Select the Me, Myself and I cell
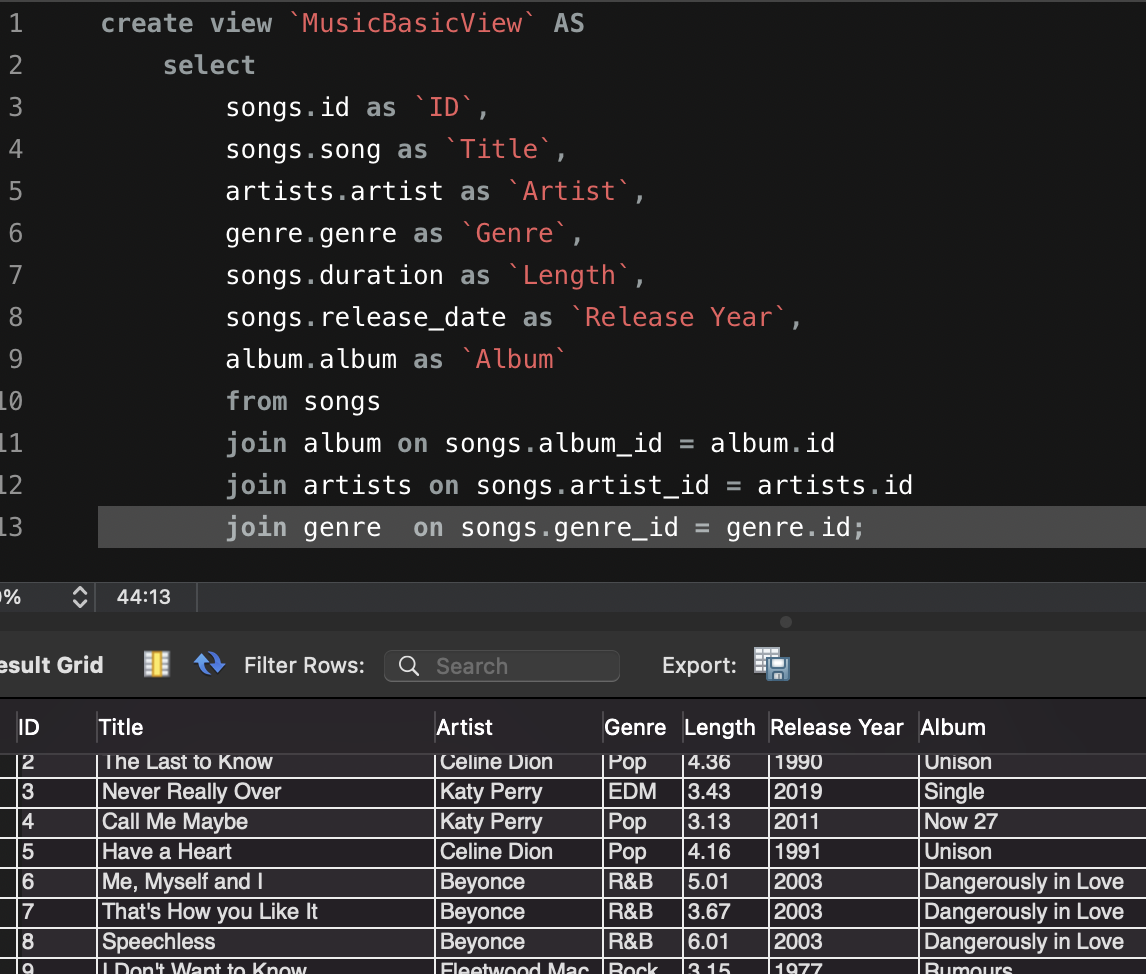The width and height of the screenshot is (1146, 974). click(265, 882)
